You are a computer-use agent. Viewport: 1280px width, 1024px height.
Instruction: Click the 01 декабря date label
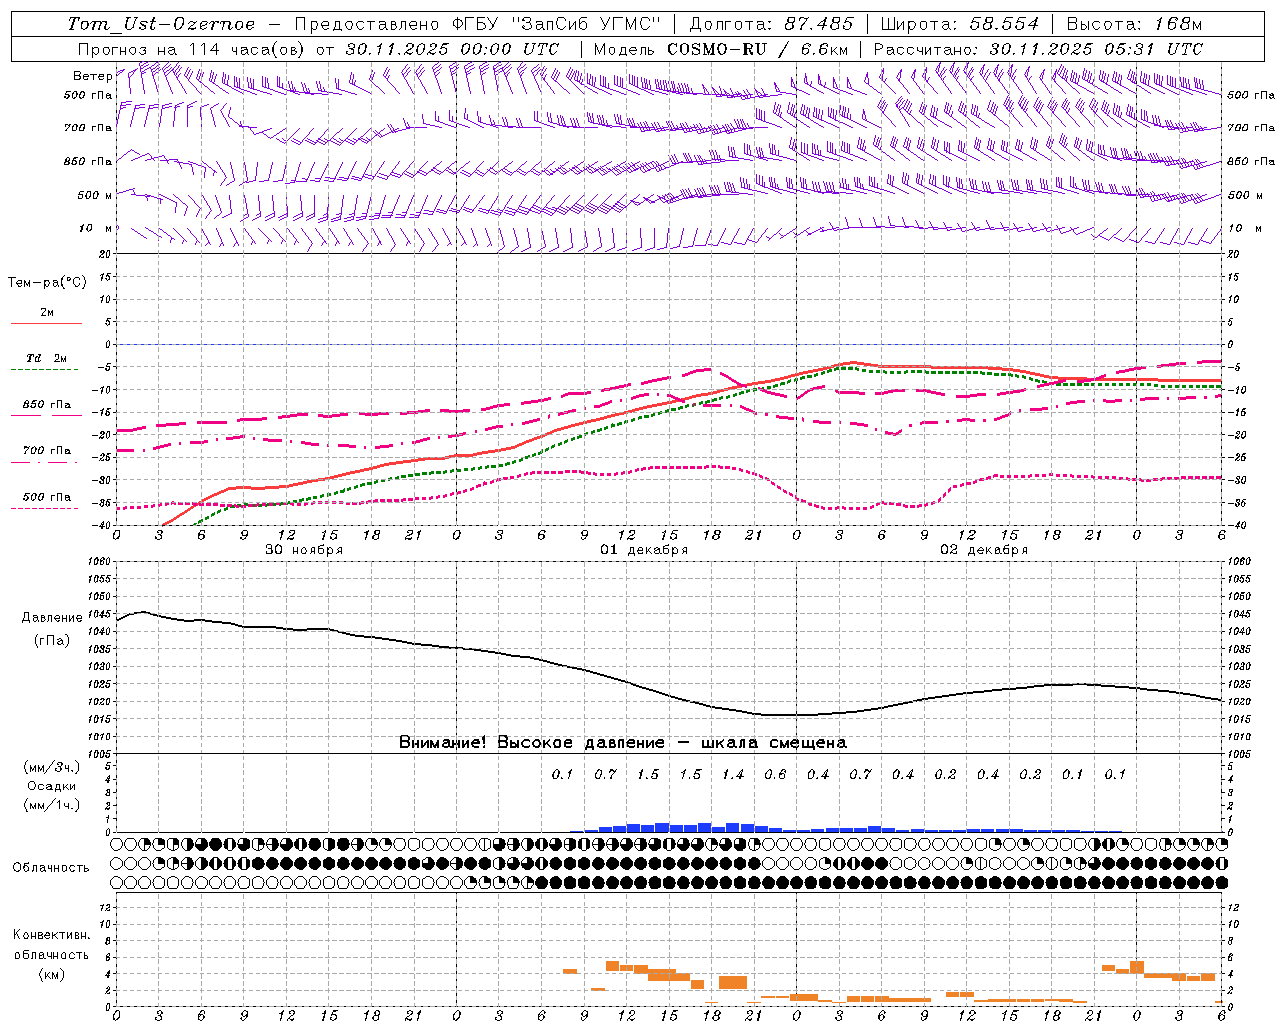[644, 550]
